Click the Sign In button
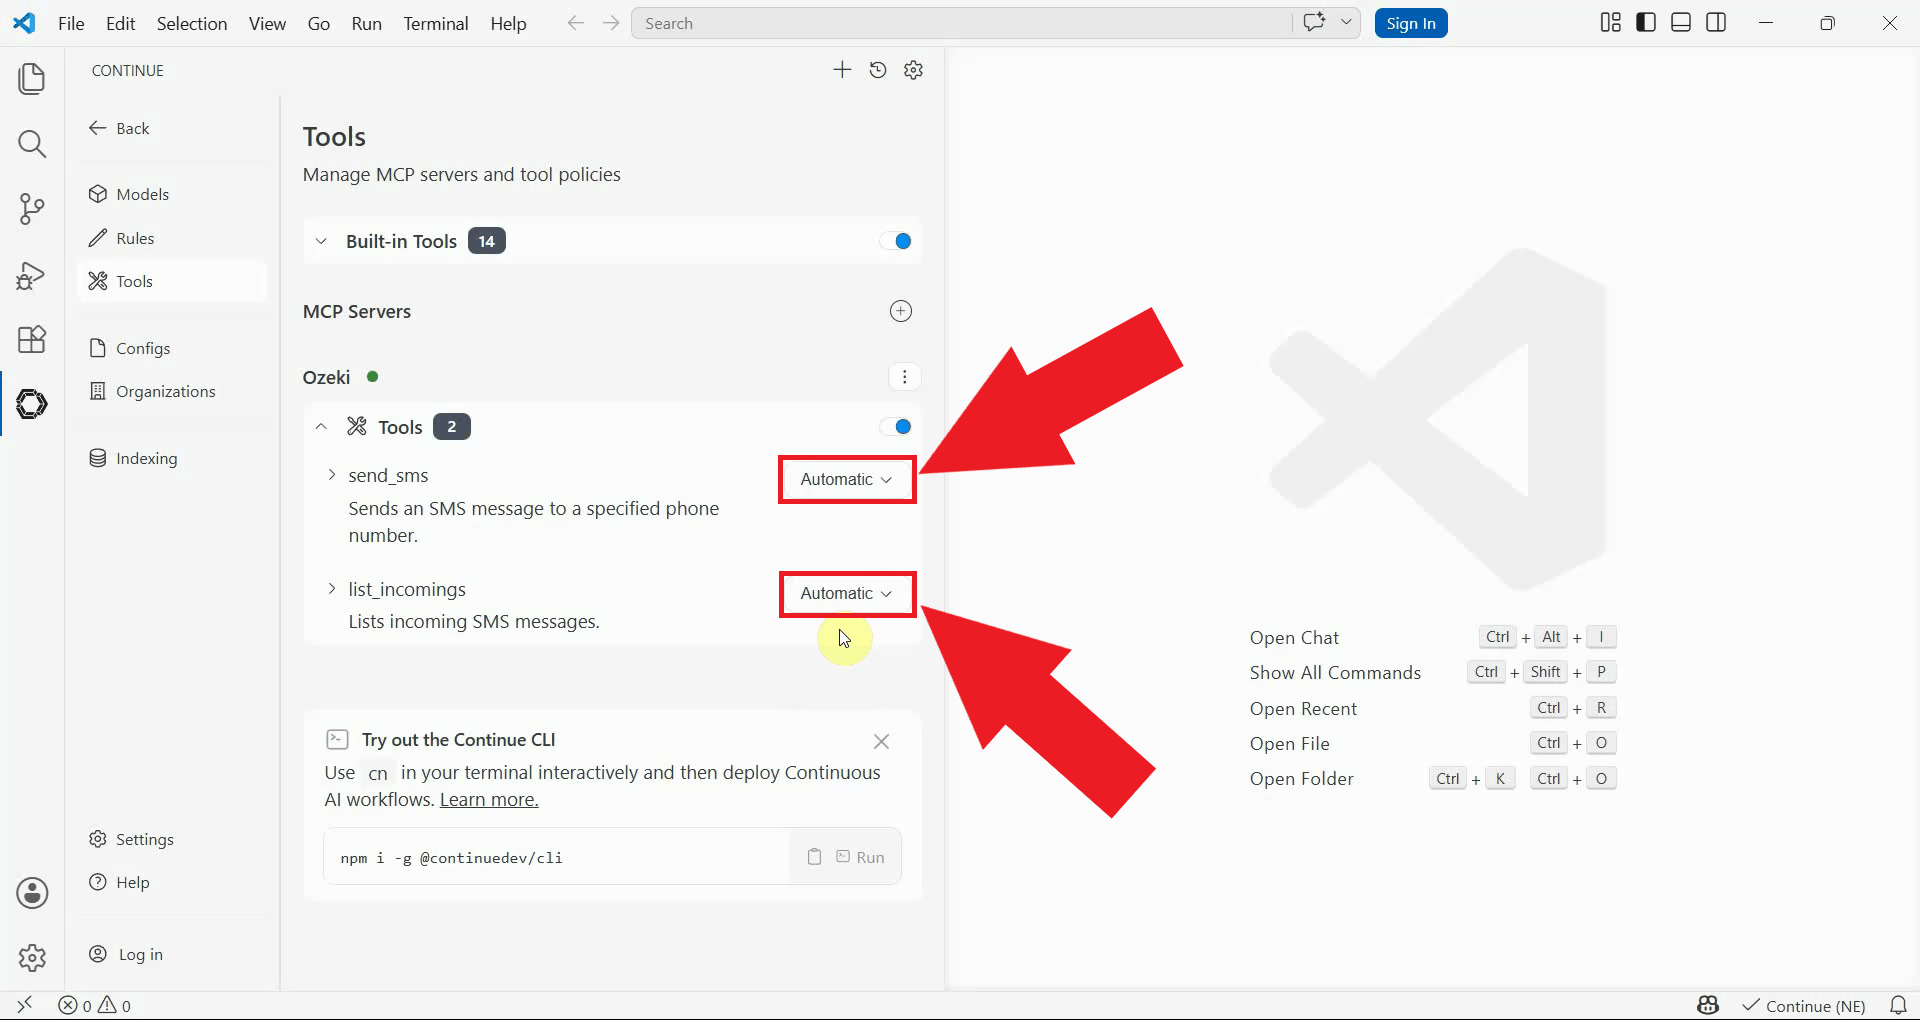 point(1410,23)
